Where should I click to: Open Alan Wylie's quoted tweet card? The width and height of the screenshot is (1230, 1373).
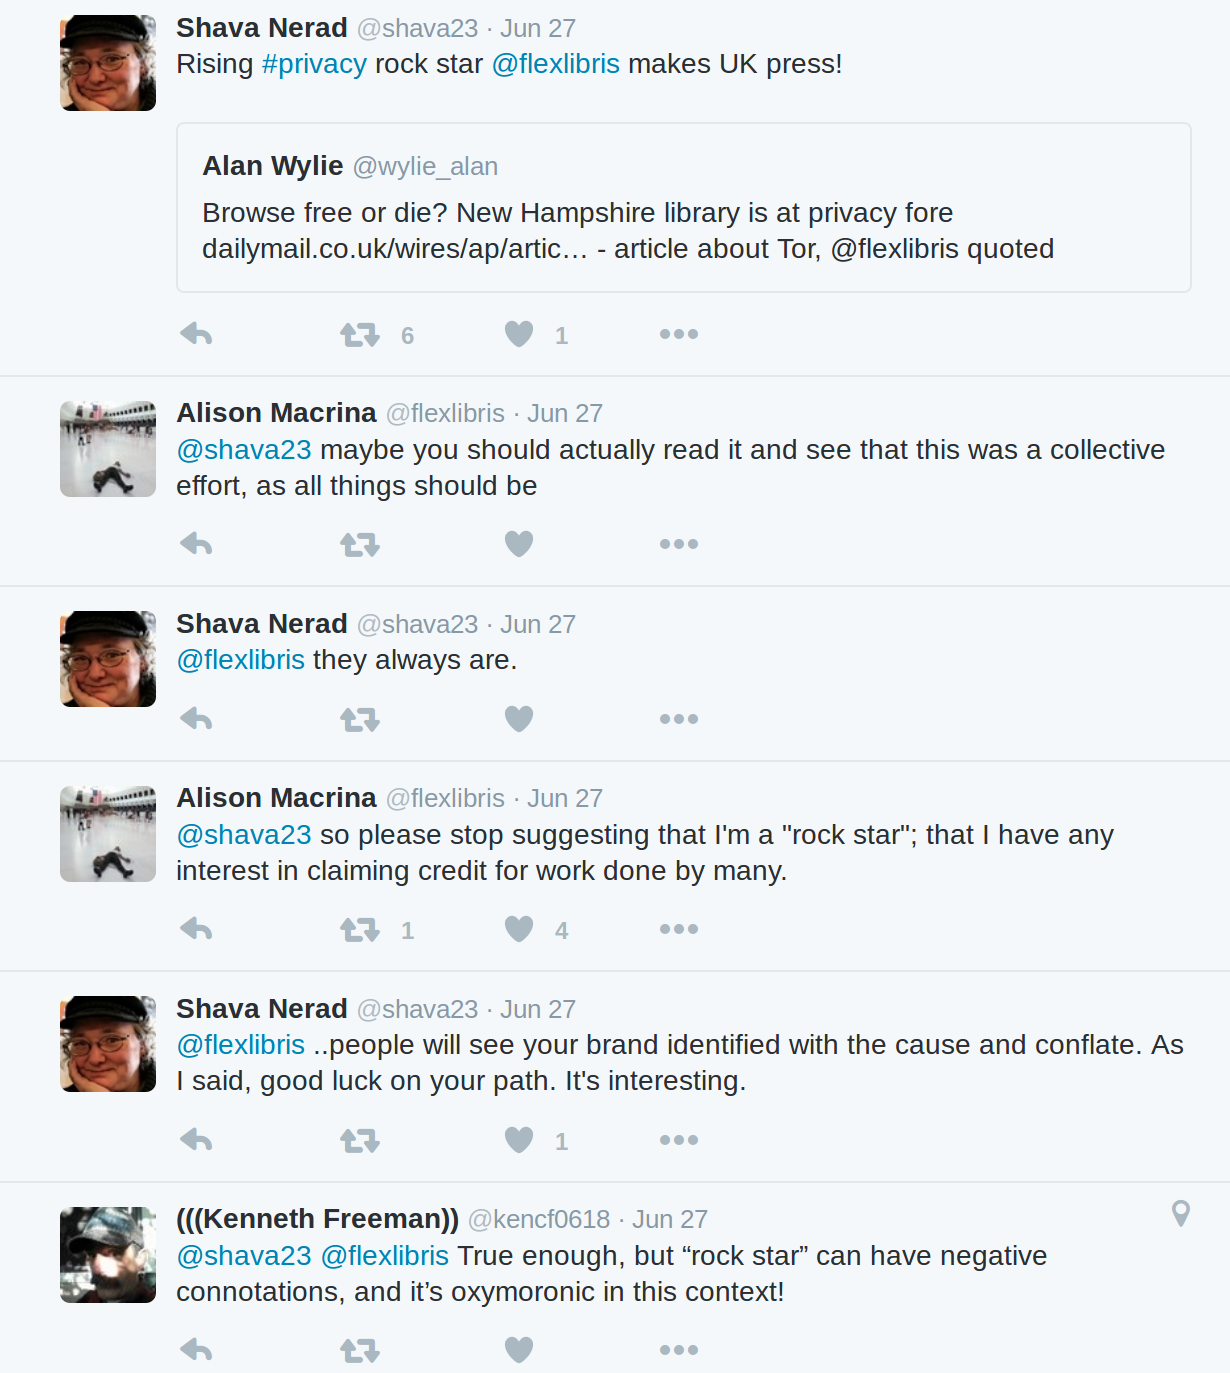(x=684, y=208)
